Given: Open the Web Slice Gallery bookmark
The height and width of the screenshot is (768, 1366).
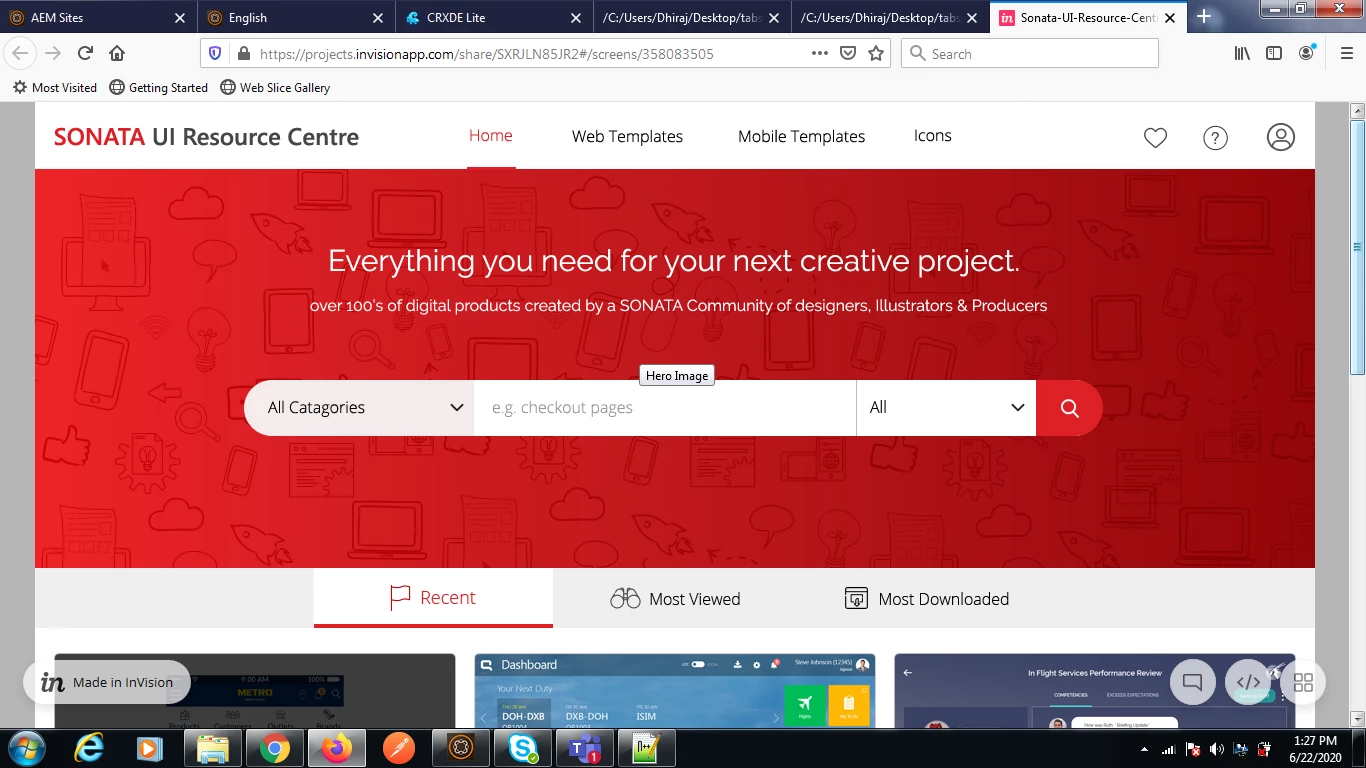Looking at the screenshot, I should click(275, 88).
